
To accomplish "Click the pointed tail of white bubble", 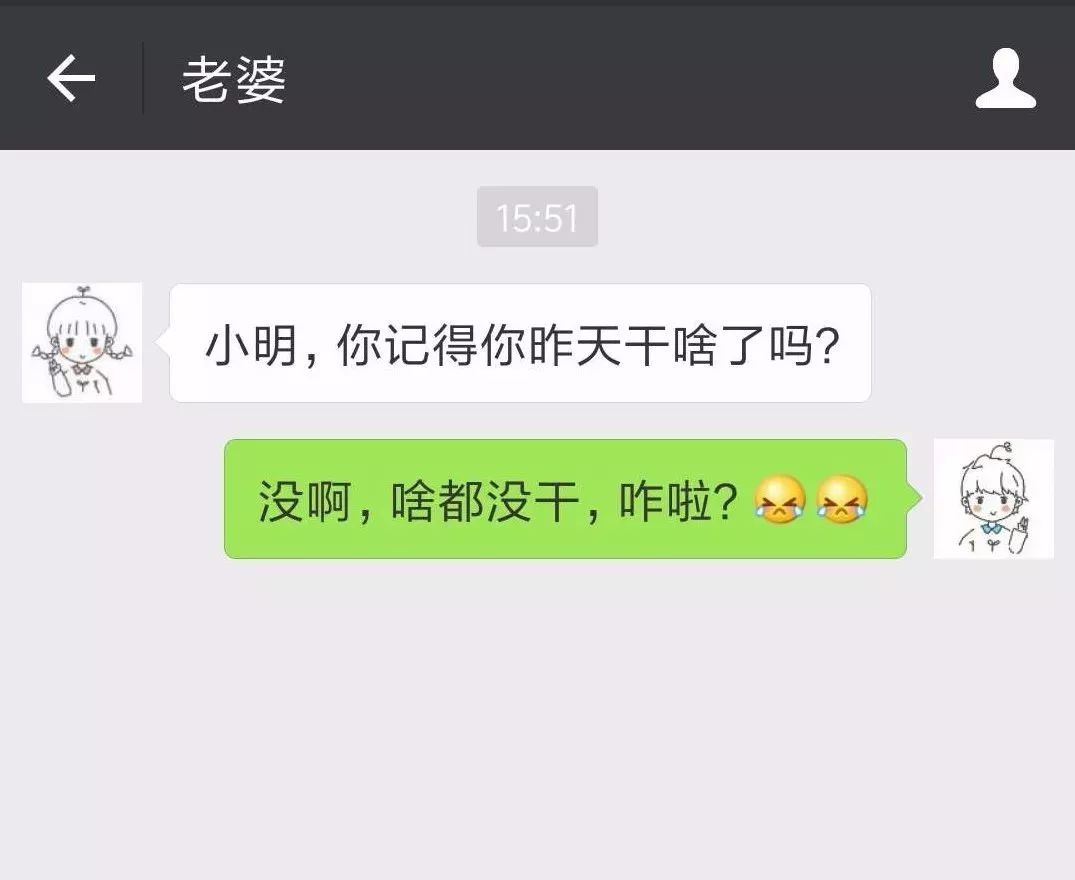I will click(162, 342).
